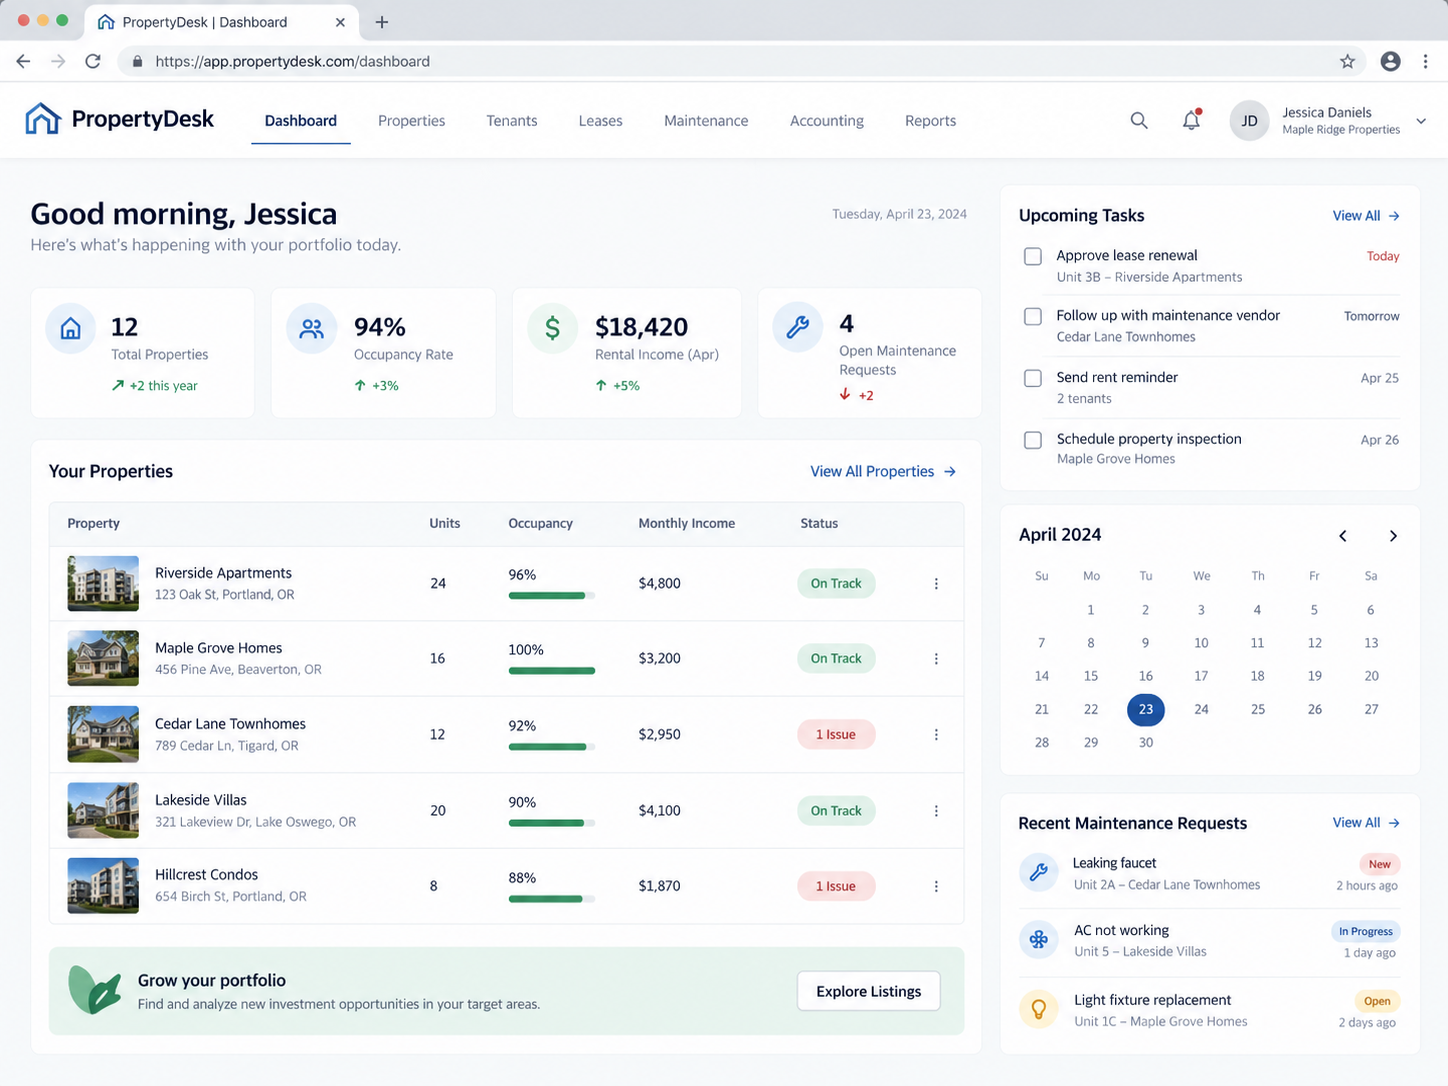Image resolution: width=1448 pixels, height=1086 pixels.
Task: Select April 23 in the calendar
Action: 1146,710
